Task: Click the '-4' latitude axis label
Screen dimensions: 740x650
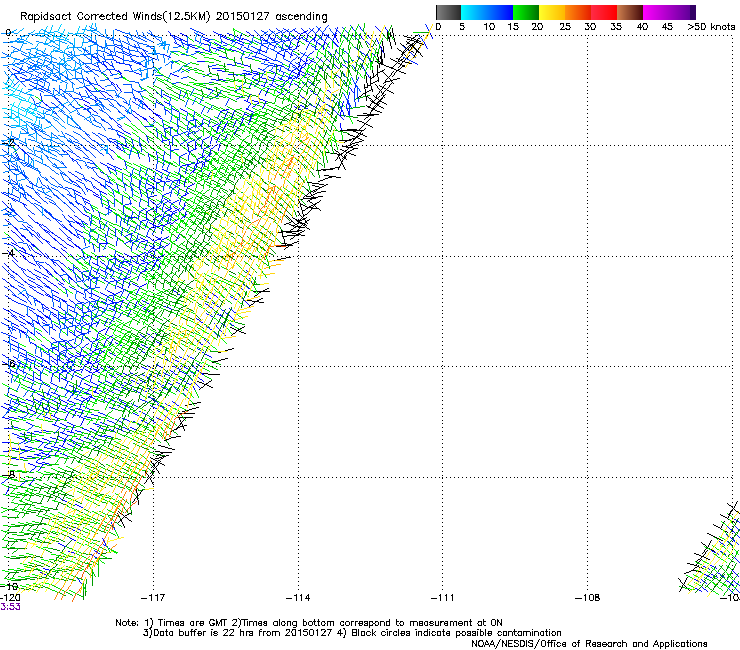Action: 10,253
